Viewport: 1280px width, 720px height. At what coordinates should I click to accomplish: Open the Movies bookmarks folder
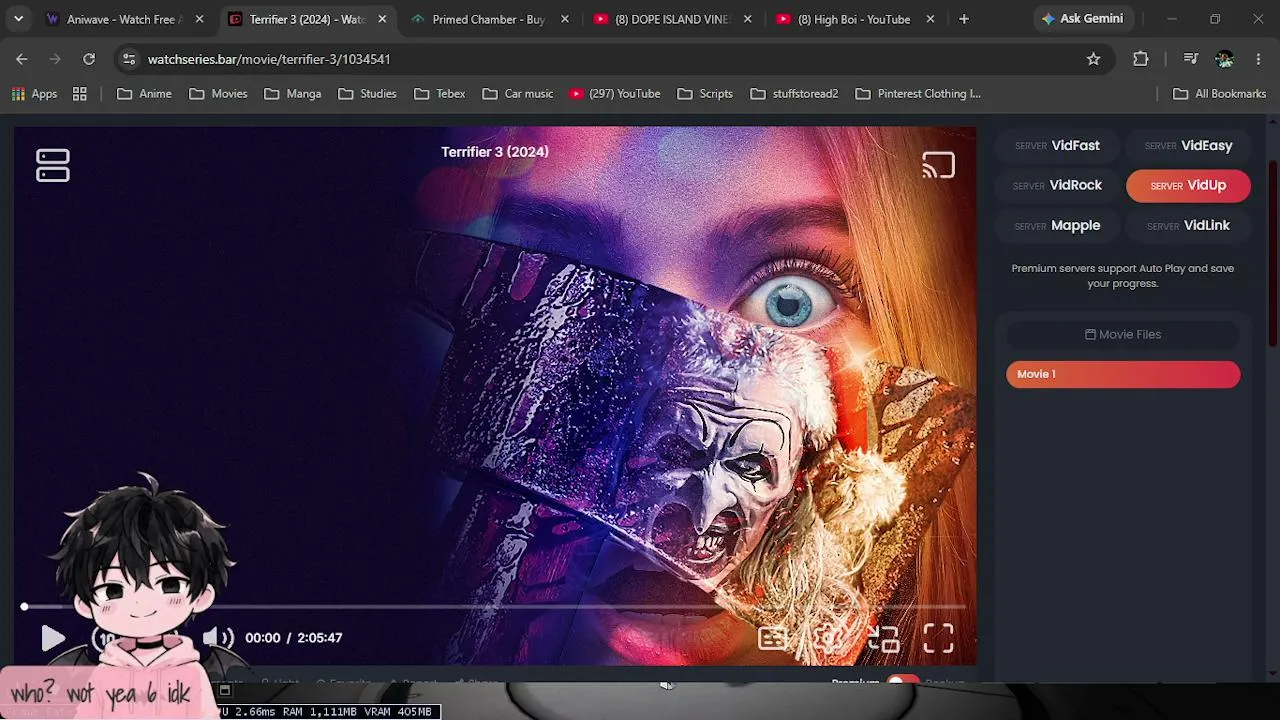[x=218, y=94]
